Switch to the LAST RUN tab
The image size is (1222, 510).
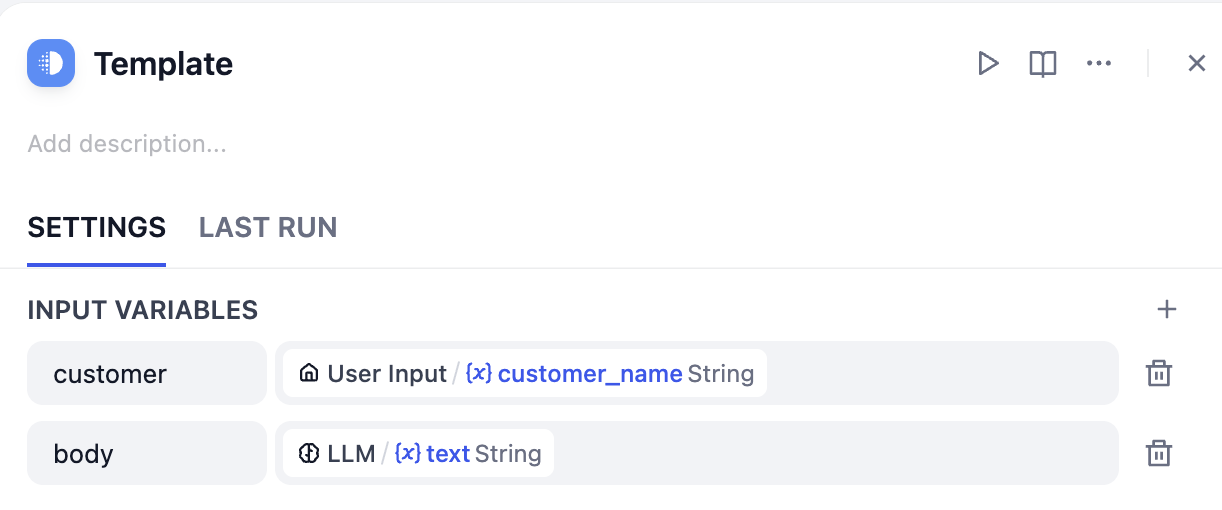pyautogui.click(x=268, y=228)
